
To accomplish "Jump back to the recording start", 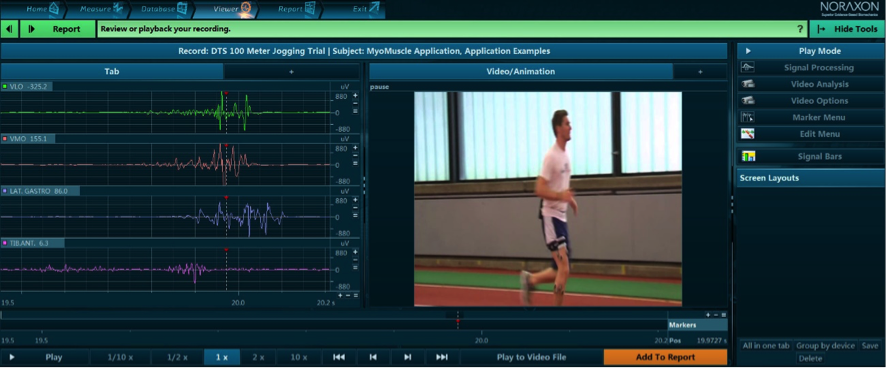I will coord(338,357).
